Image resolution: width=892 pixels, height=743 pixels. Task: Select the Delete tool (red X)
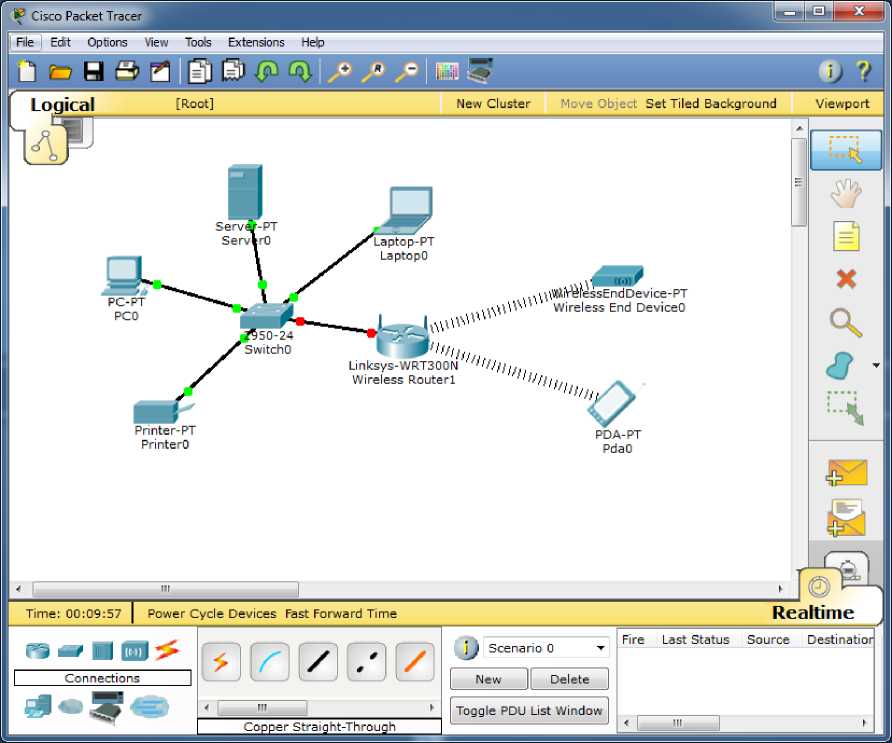(846, 279)
